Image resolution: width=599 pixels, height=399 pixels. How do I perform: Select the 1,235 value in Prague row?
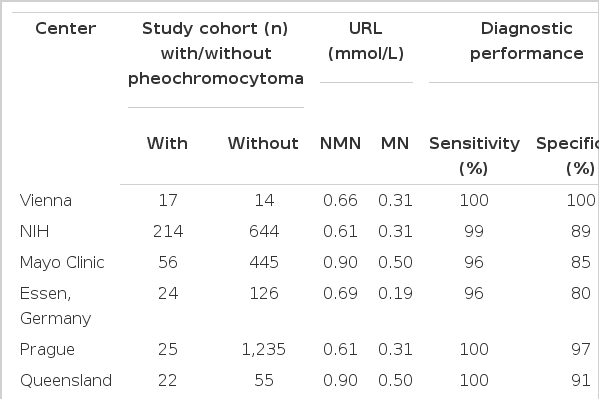[x=264, y=350]
